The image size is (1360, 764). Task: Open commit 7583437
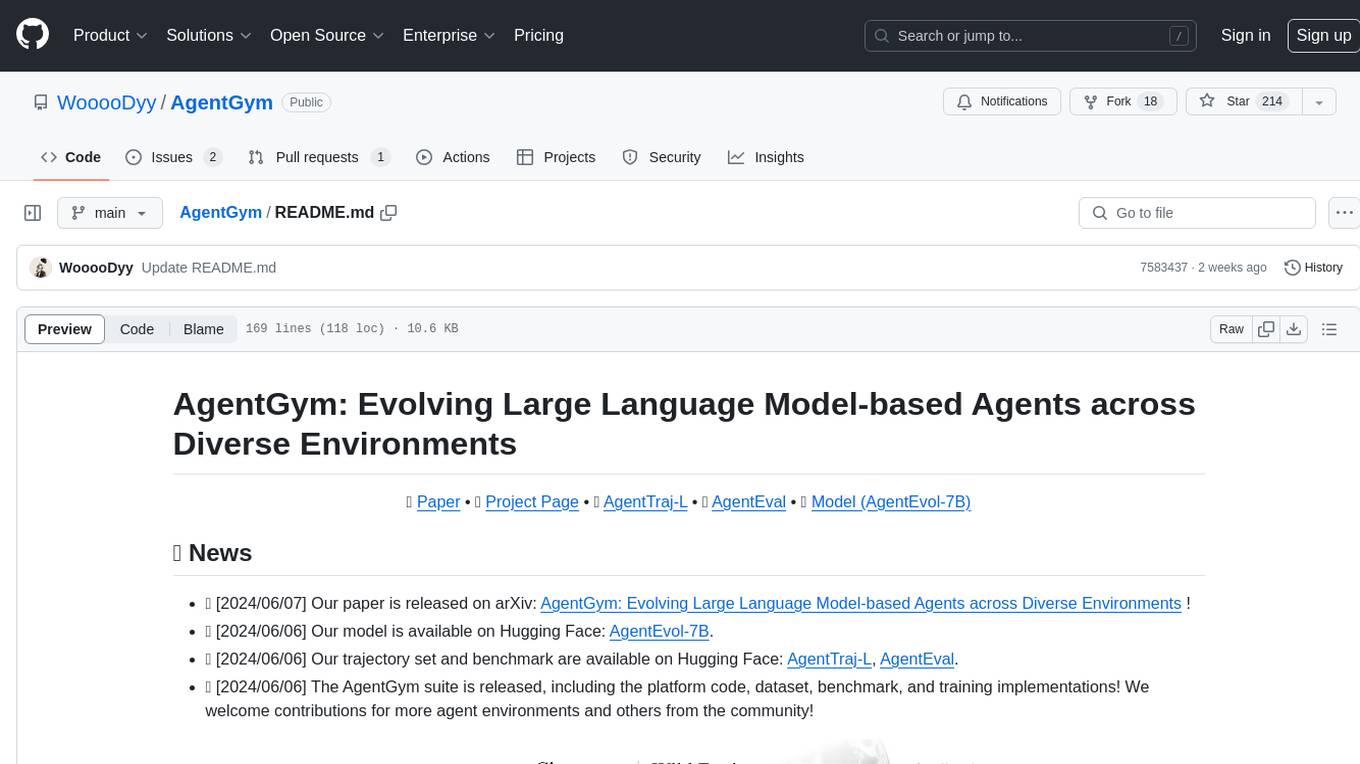1164,268
